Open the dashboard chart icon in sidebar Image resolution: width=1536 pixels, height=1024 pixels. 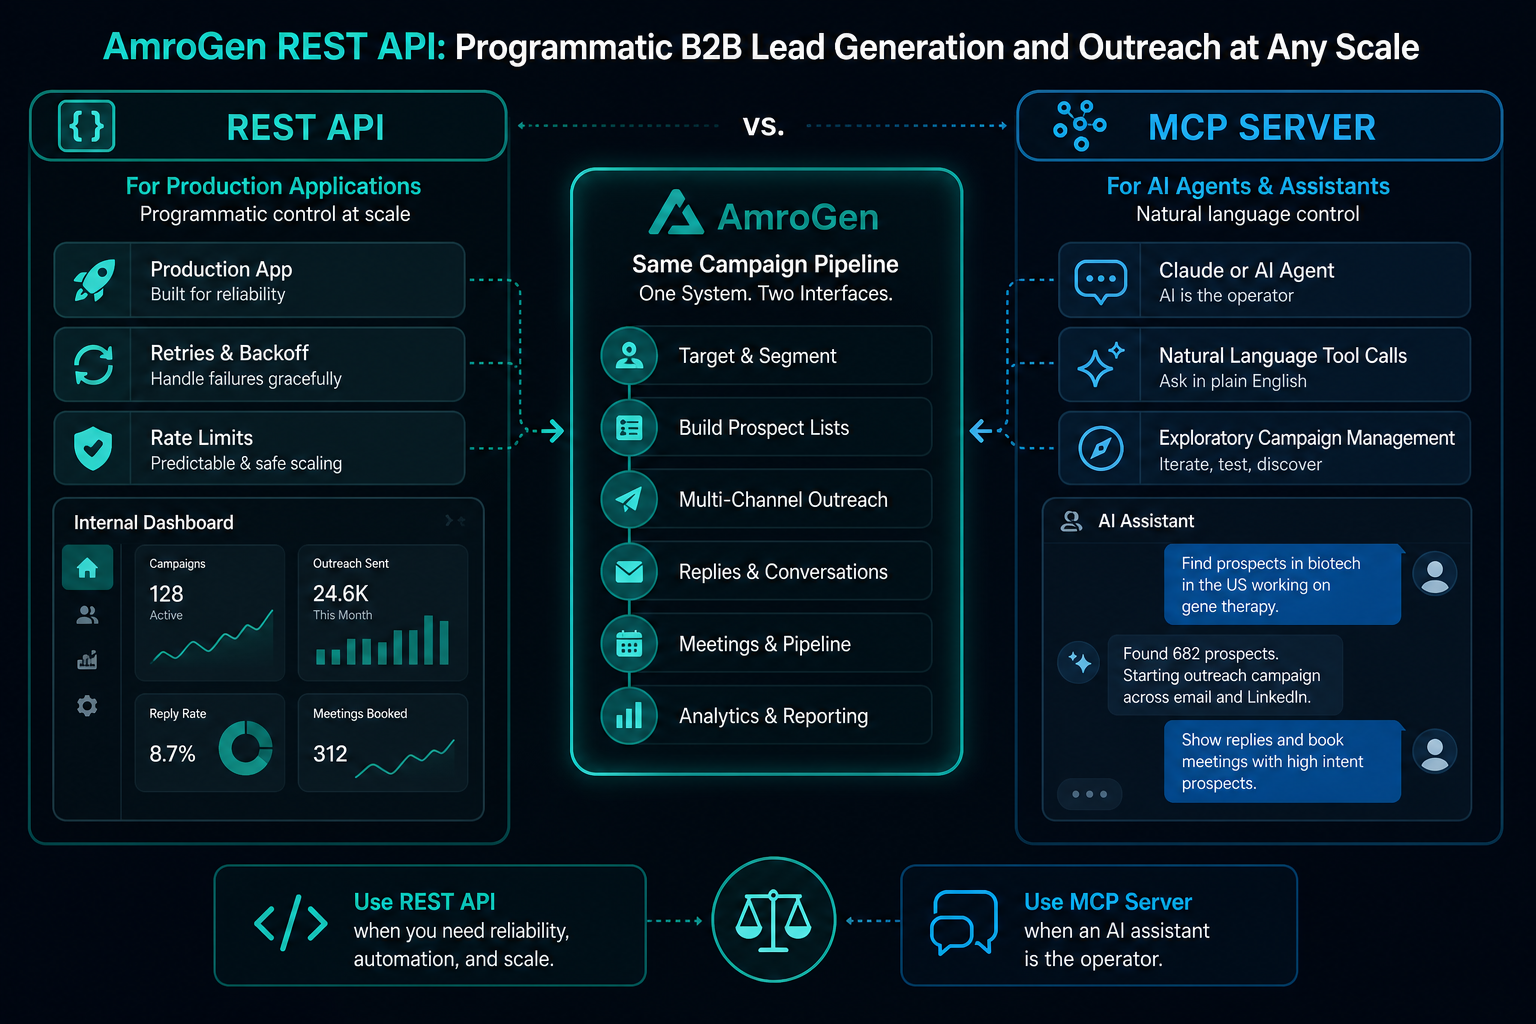[x=87, y=660]
